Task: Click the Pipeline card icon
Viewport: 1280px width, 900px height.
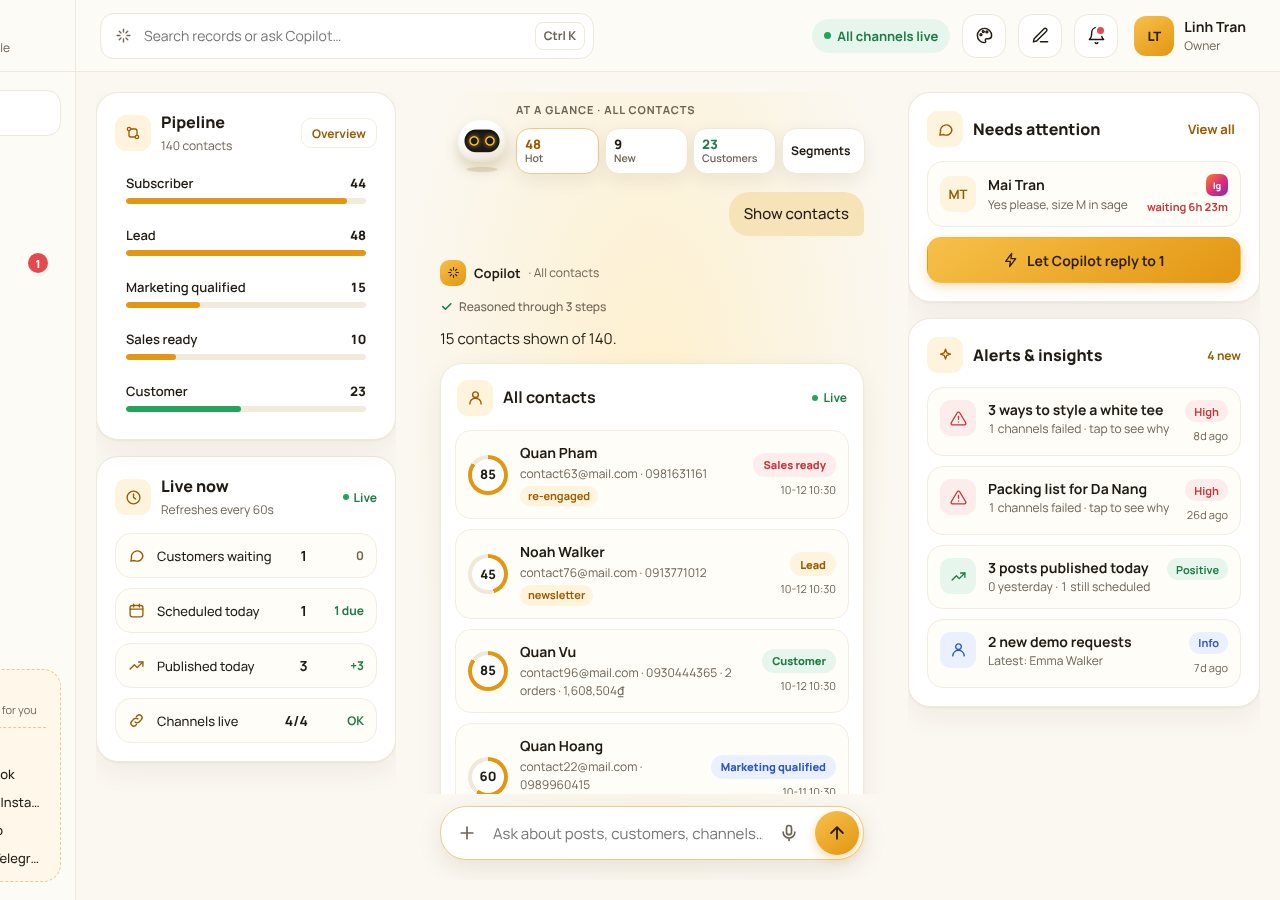Action: [133, 133]
